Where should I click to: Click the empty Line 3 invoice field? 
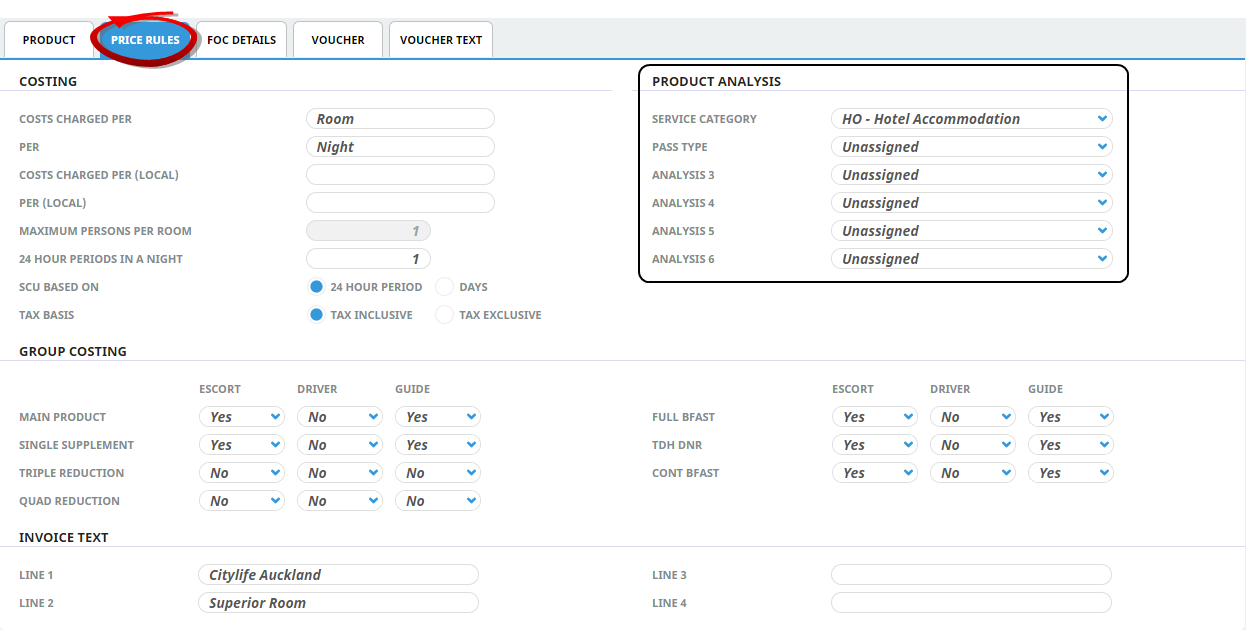click(971, 575)
